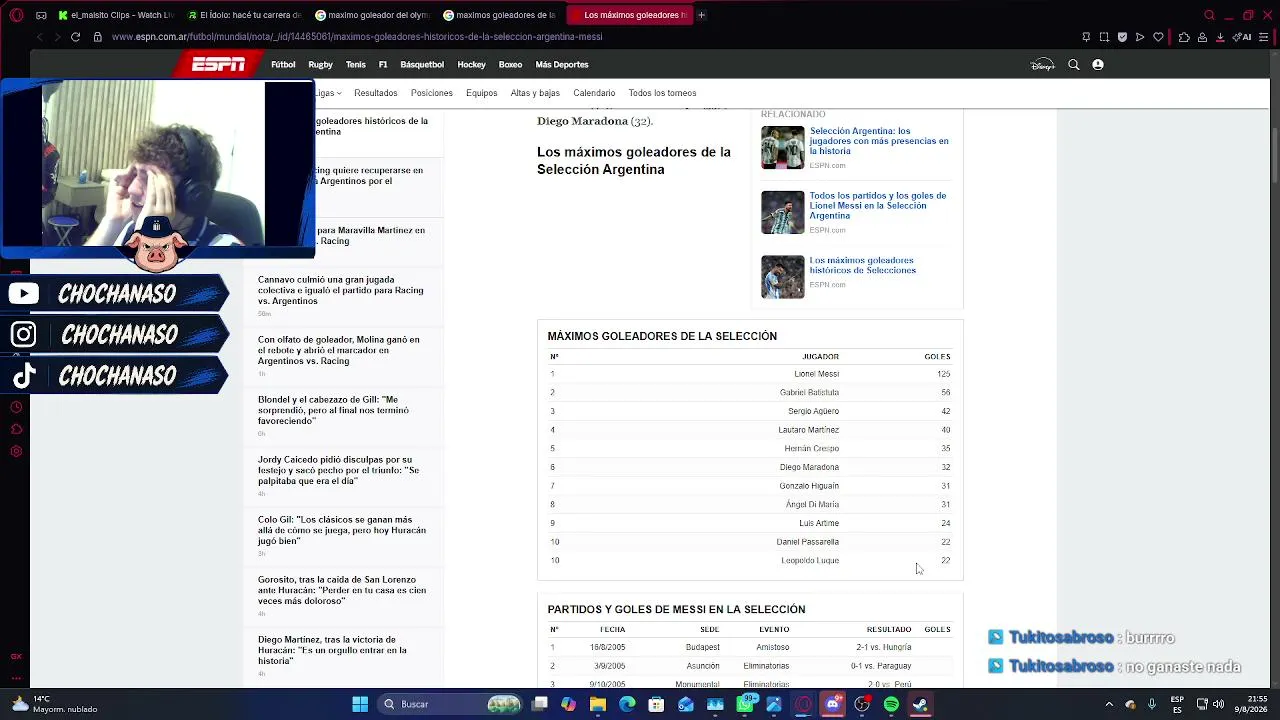The height and width of the screenshot is (720, 1280).
Task: Click the Disney+ logo in ESPN header
Action: 1043,65
